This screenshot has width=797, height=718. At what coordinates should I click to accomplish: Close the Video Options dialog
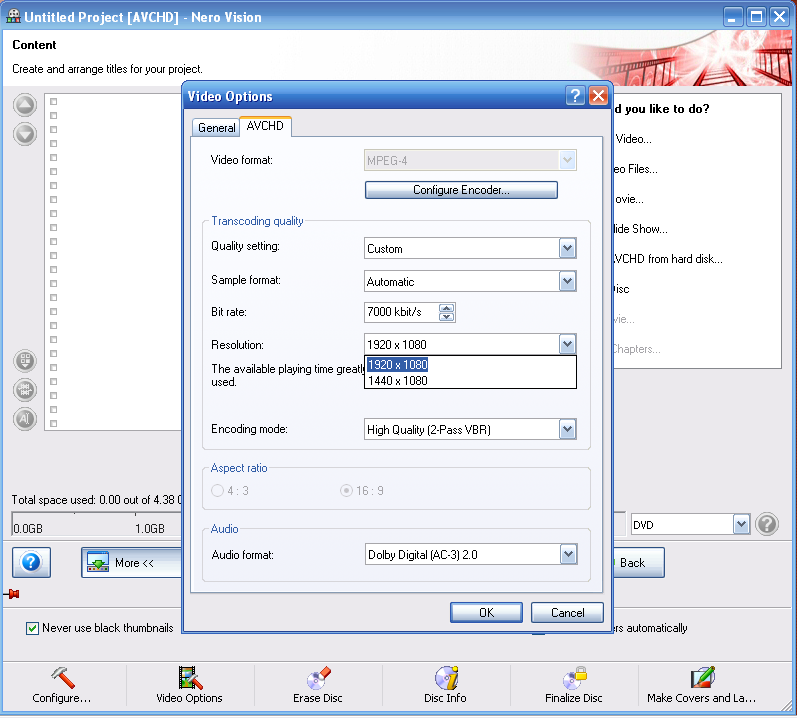[599, 96]
